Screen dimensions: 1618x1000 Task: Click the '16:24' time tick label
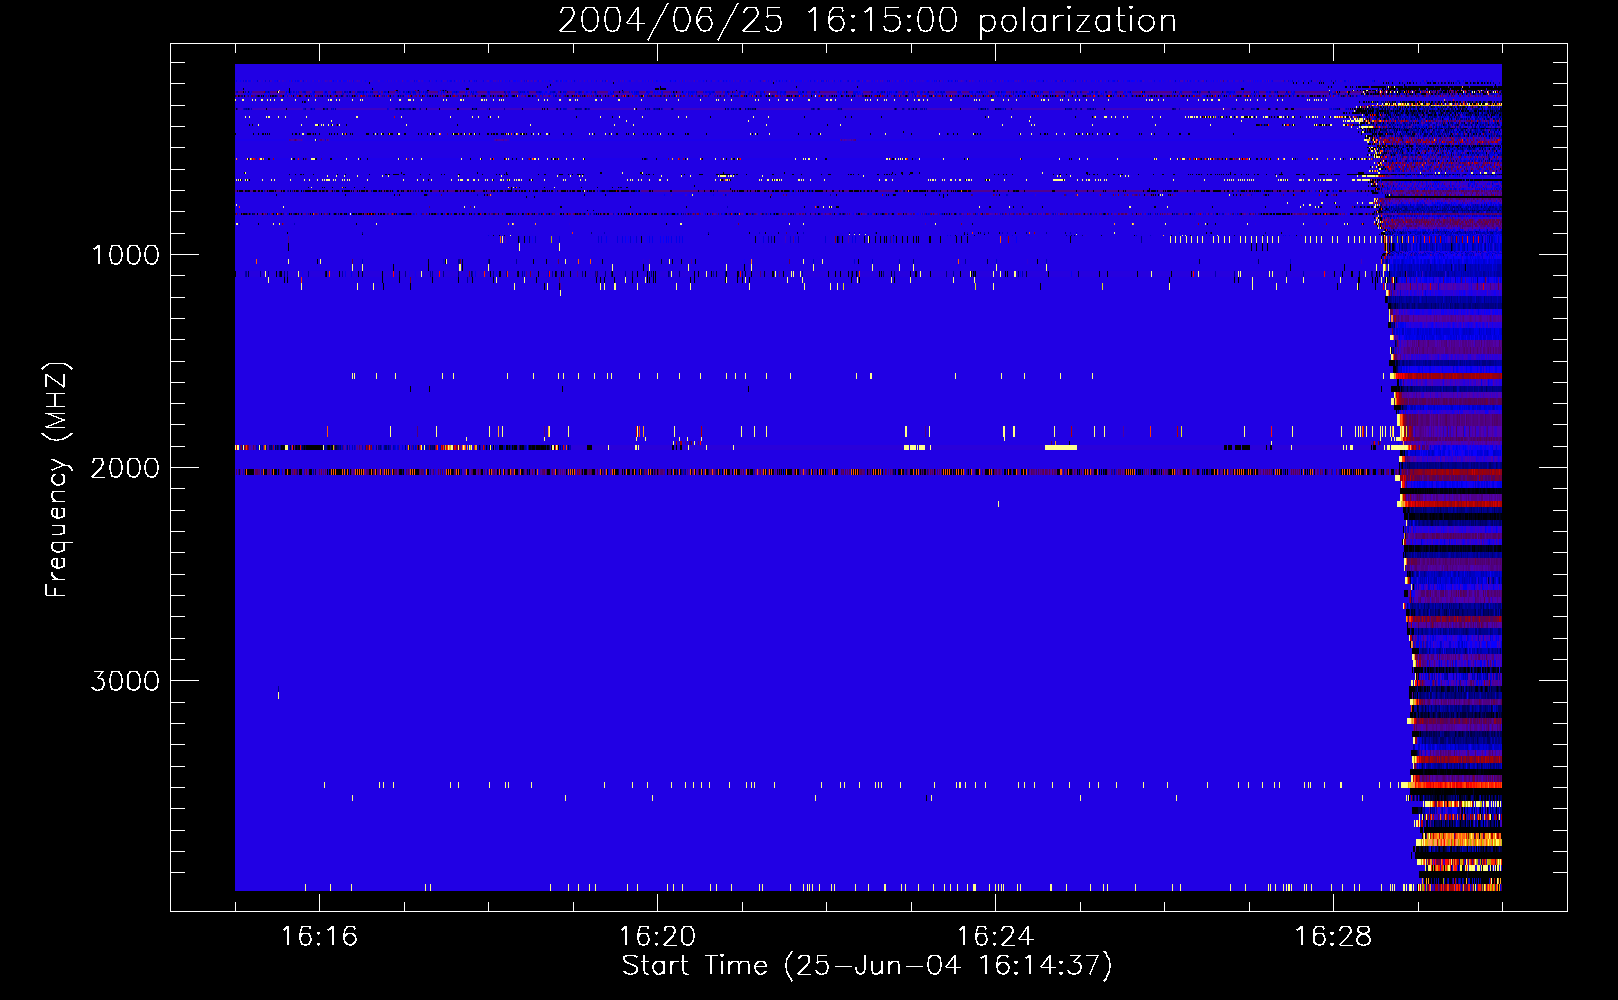[995, 937]
